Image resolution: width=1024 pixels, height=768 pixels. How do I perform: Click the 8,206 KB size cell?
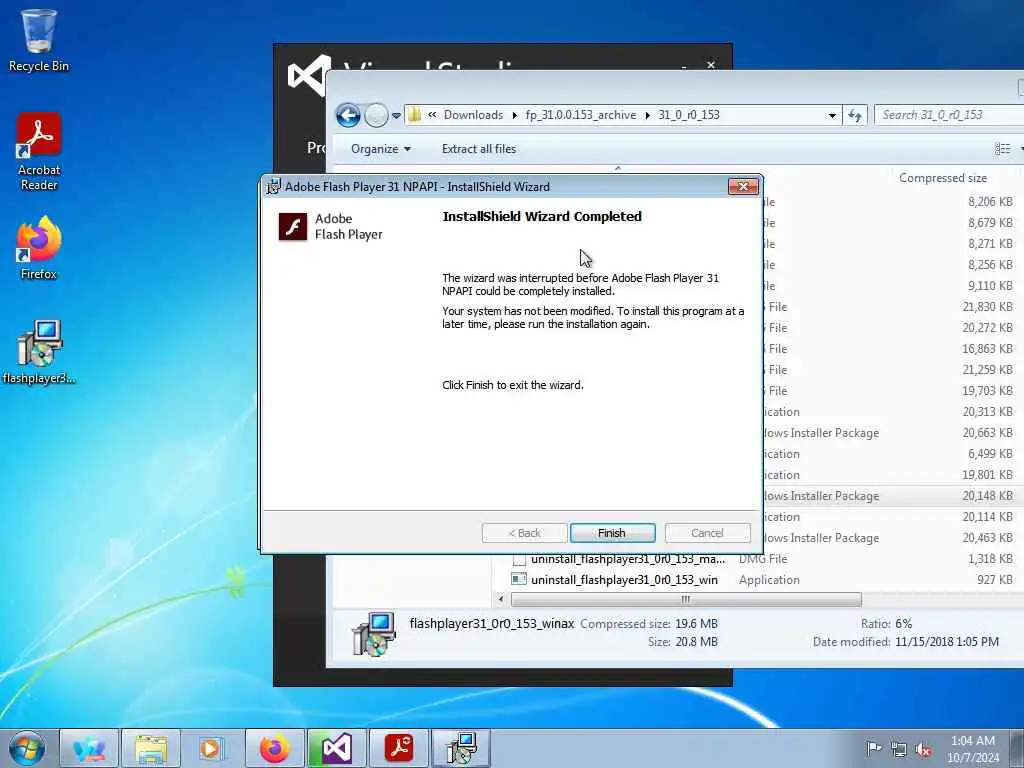click(x=990, y=202)
